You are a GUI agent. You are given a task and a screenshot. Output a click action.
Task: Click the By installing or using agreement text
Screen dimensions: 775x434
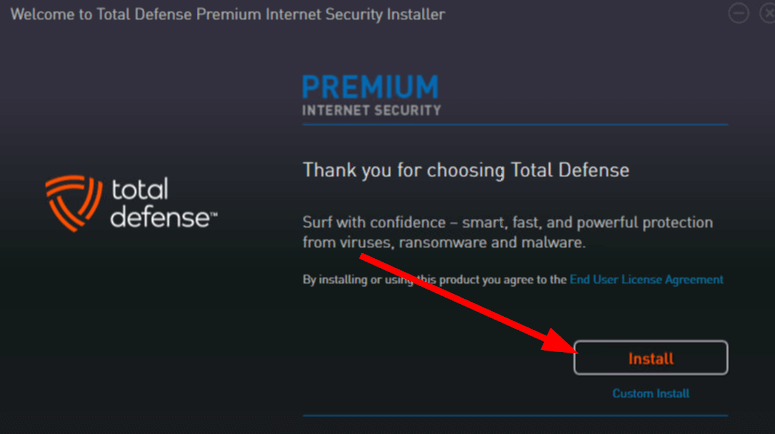pyautogui.click(x=434, y=280)
